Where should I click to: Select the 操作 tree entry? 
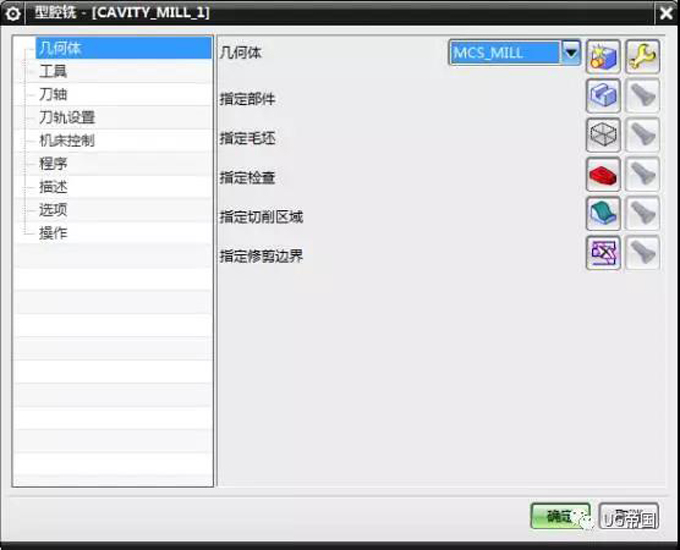pyautogui.click(x=53, y=232)
